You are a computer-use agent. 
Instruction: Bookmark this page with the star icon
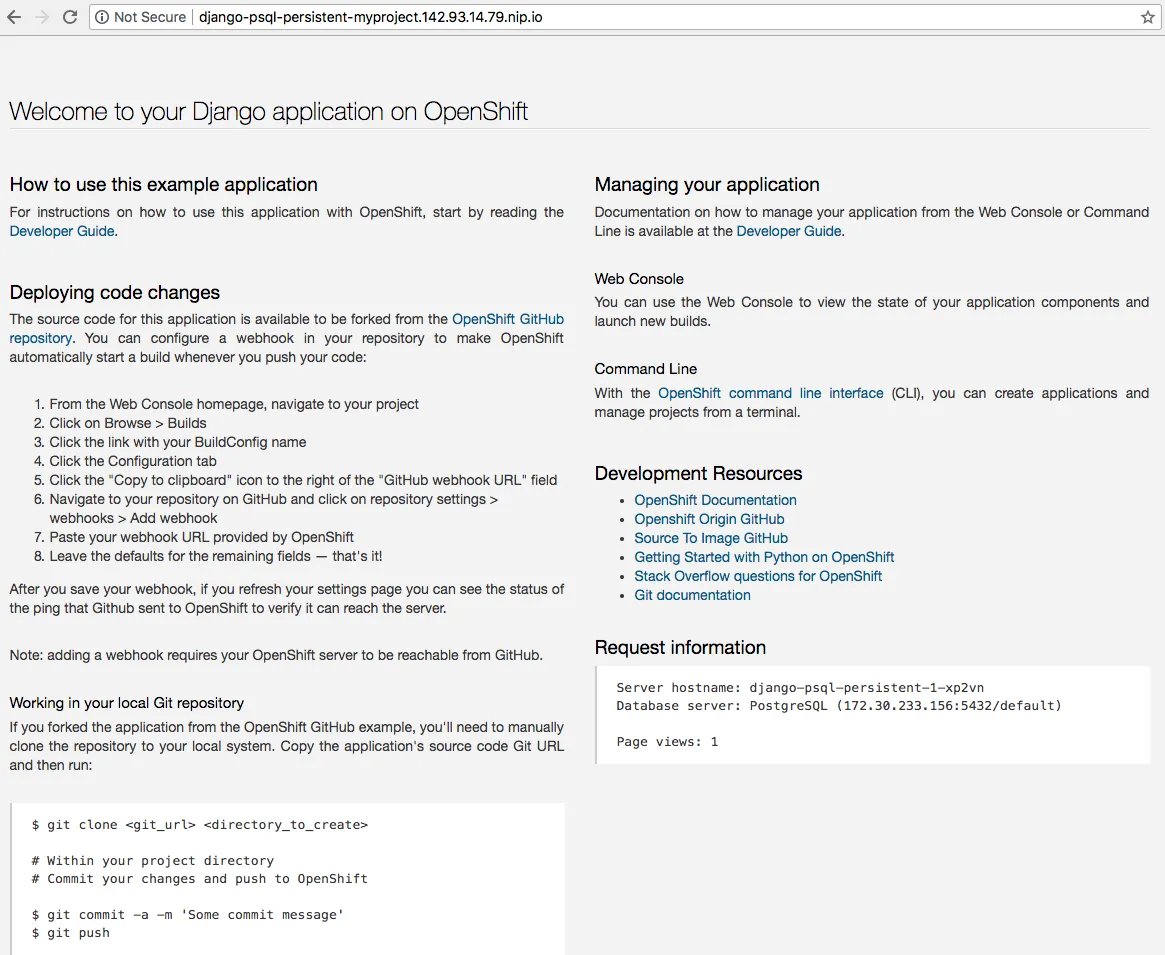coord(1147,17)
